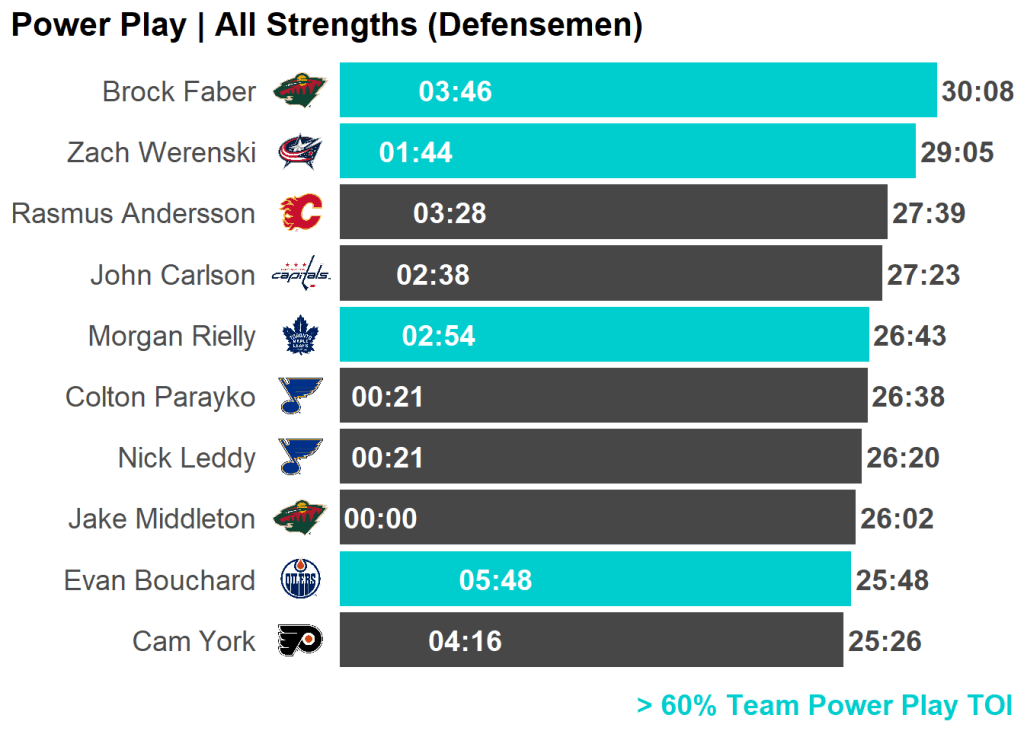Click the Edmonton Oilers logo
1024x731 pixels.
coord(299,580)
